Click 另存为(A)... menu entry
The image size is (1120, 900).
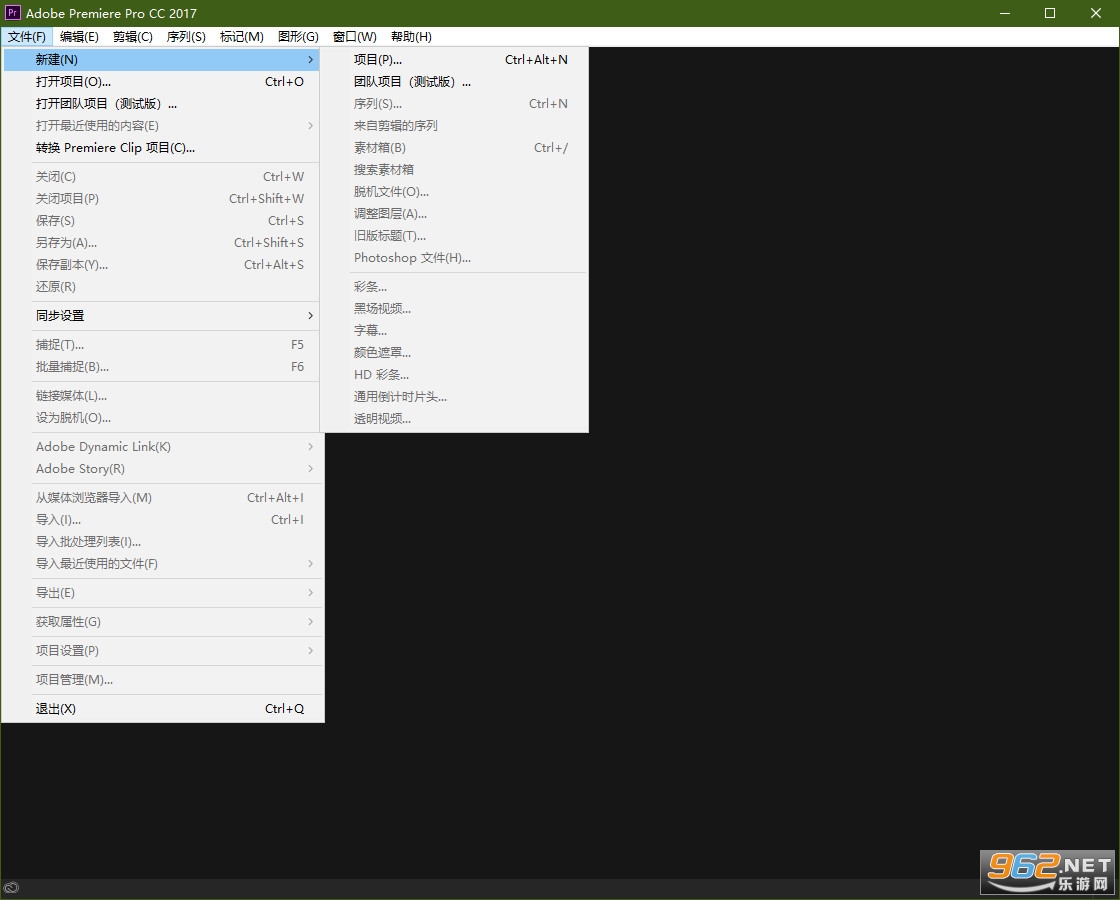[161, 243]
